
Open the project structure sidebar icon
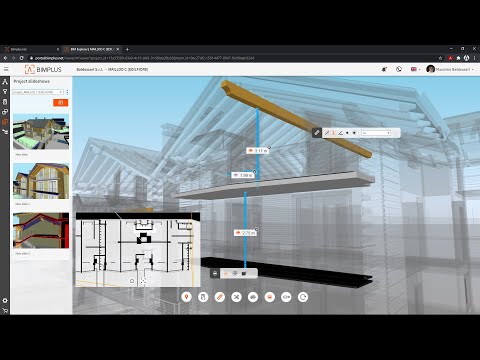pos(5,82)
